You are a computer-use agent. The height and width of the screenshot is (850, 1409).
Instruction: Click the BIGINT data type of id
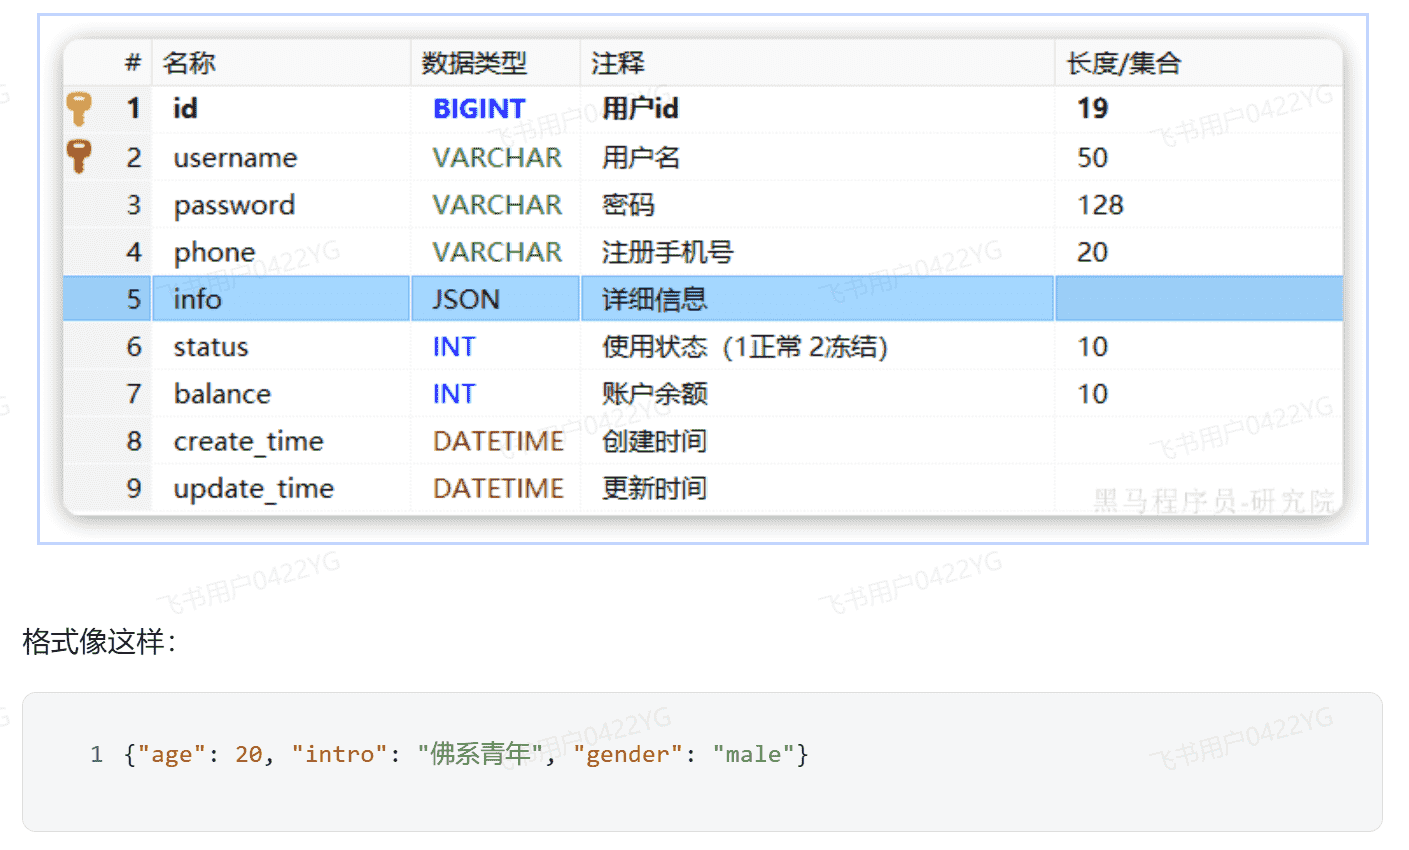coord(478,109)
